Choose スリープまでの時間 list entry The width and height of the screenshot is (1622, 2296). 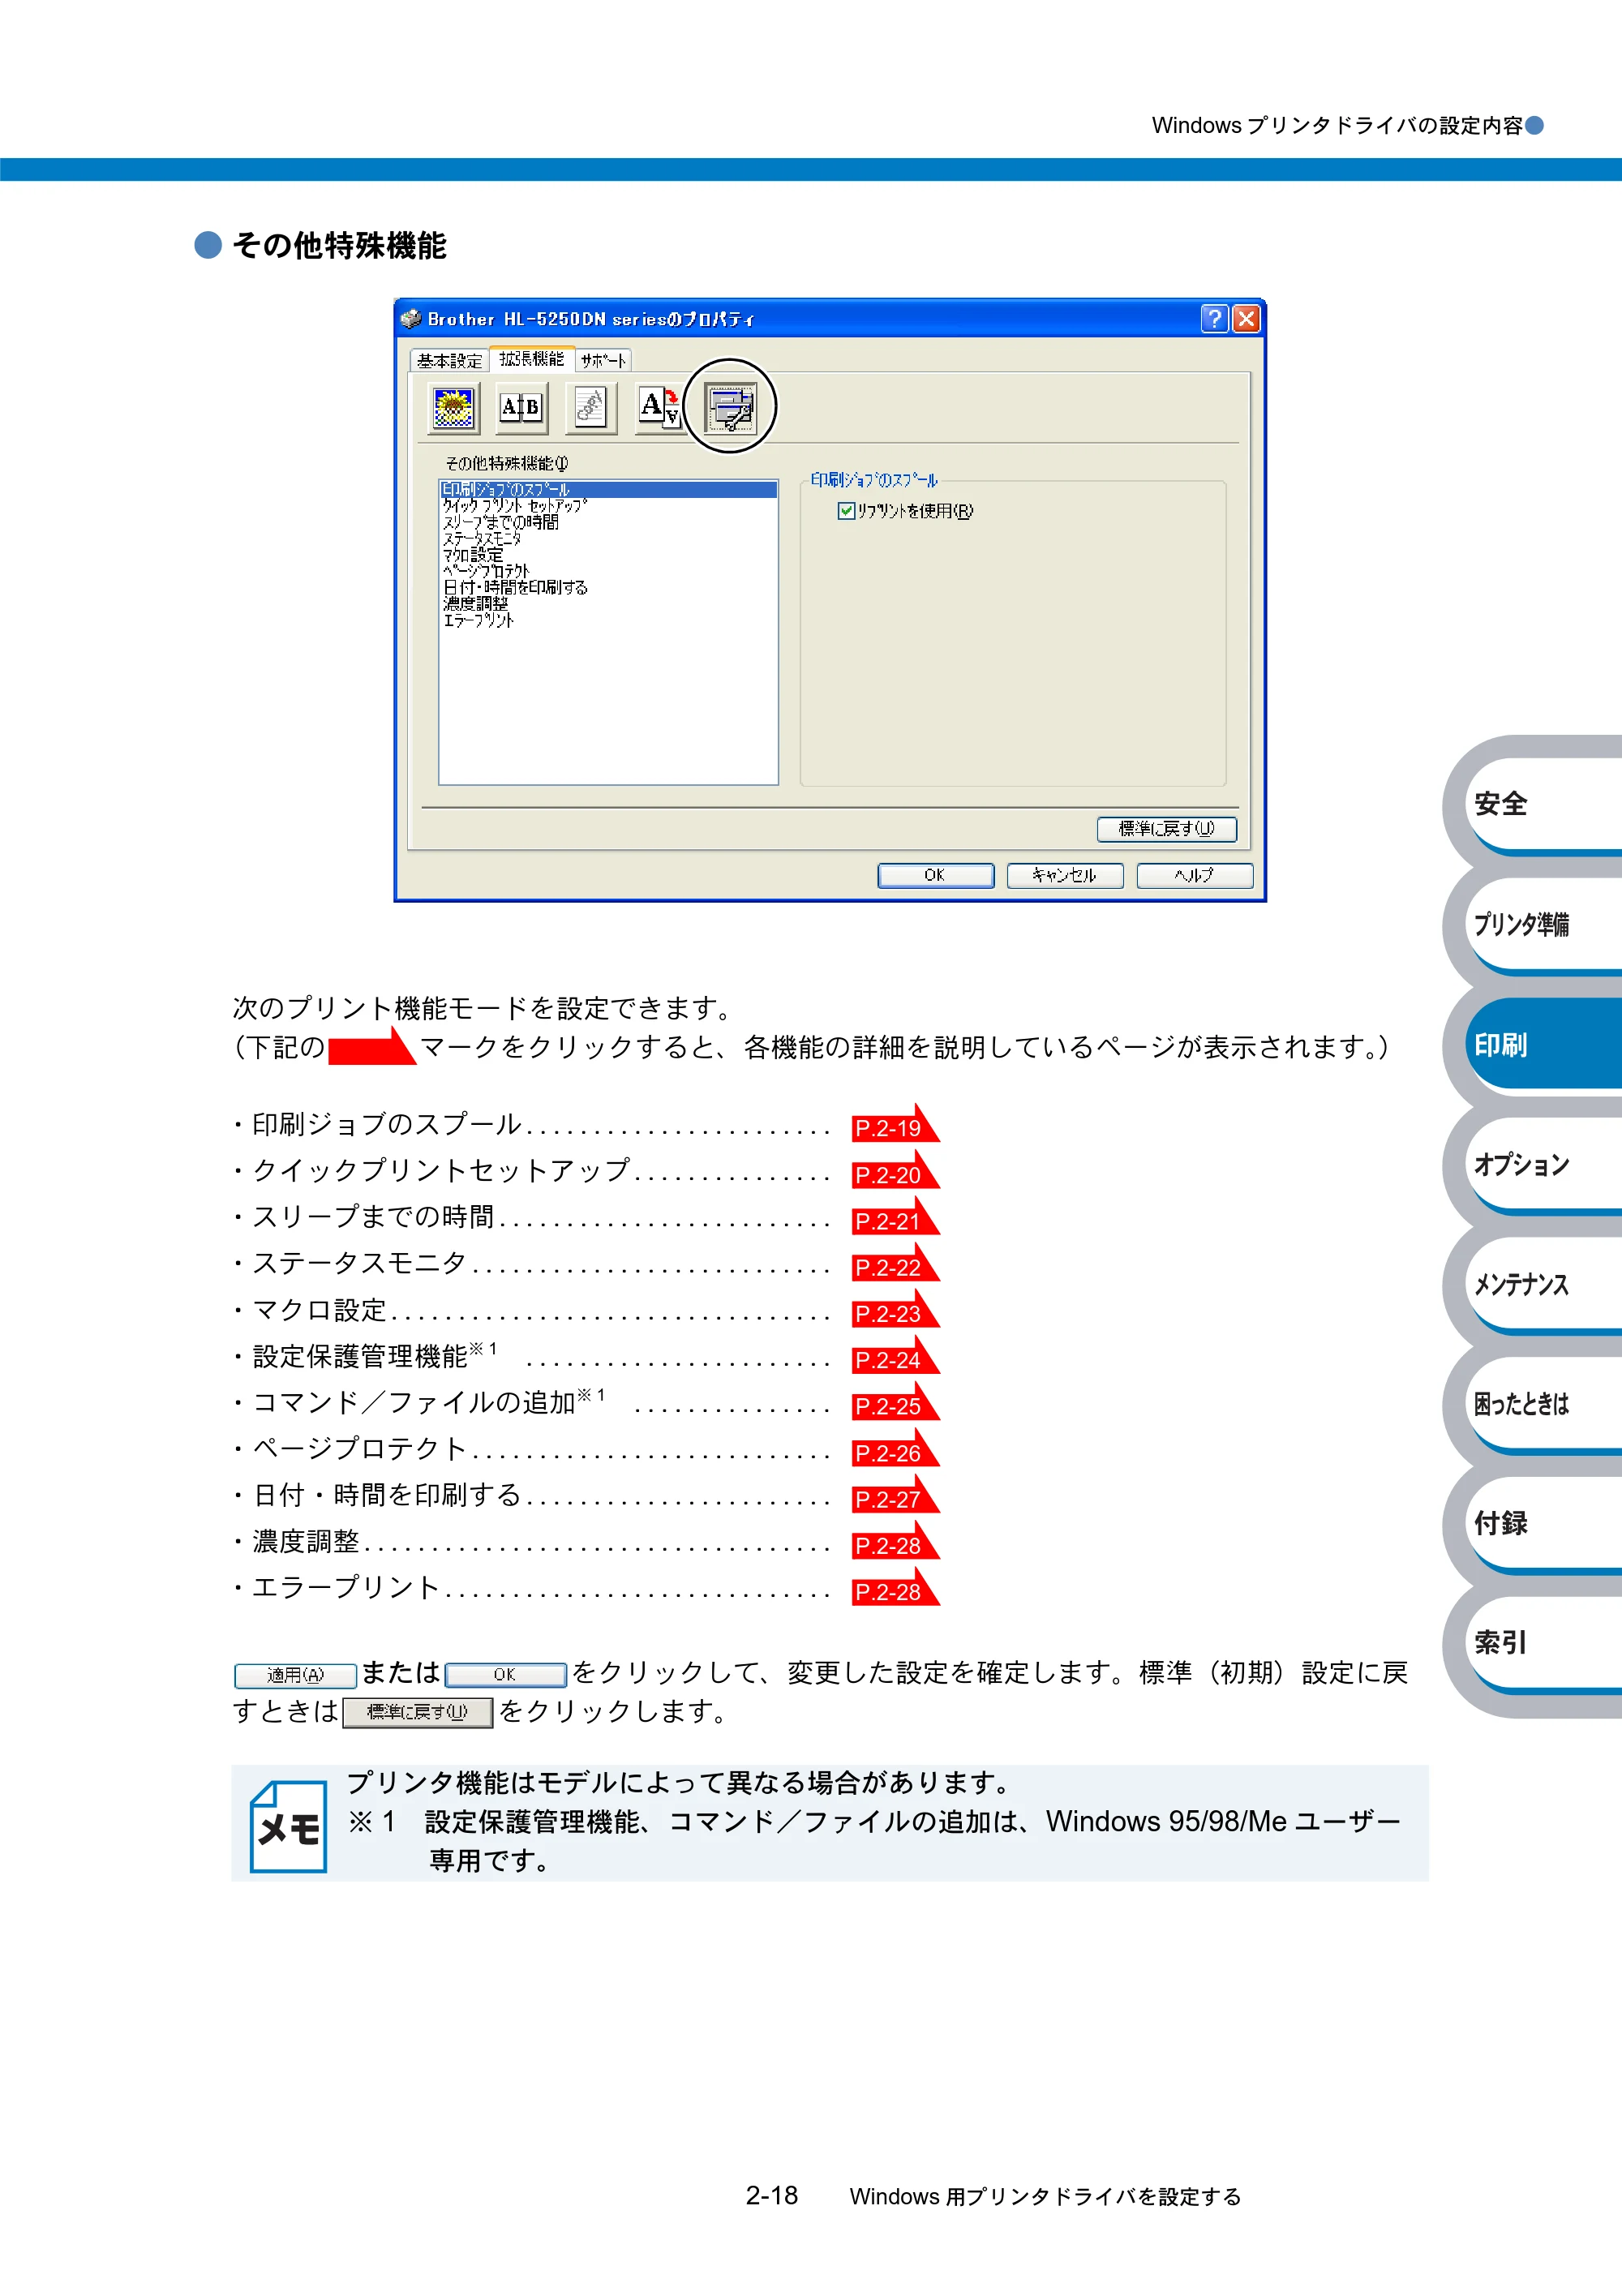pyautogui.click(x=608, y=522)
